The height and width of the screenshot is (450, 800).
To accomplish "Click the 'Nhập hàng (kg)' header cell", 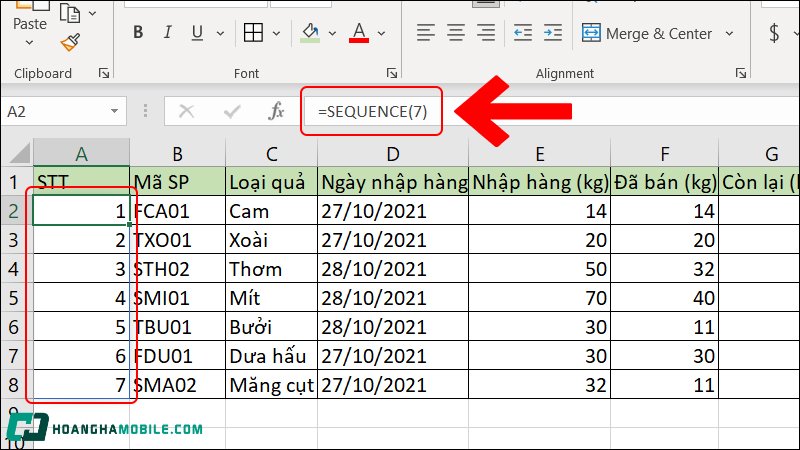I will pyautogui.click(x=539, y=182).
